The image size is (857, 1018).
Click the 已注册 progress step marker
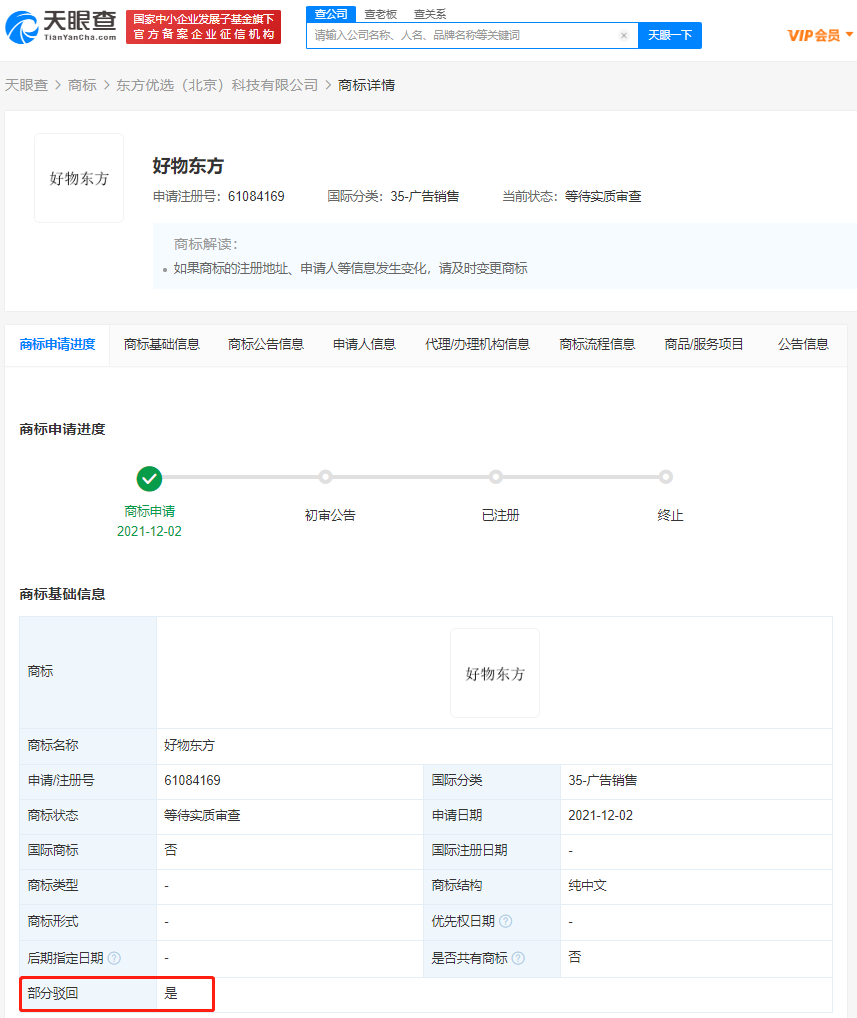[x=496, y=477]
